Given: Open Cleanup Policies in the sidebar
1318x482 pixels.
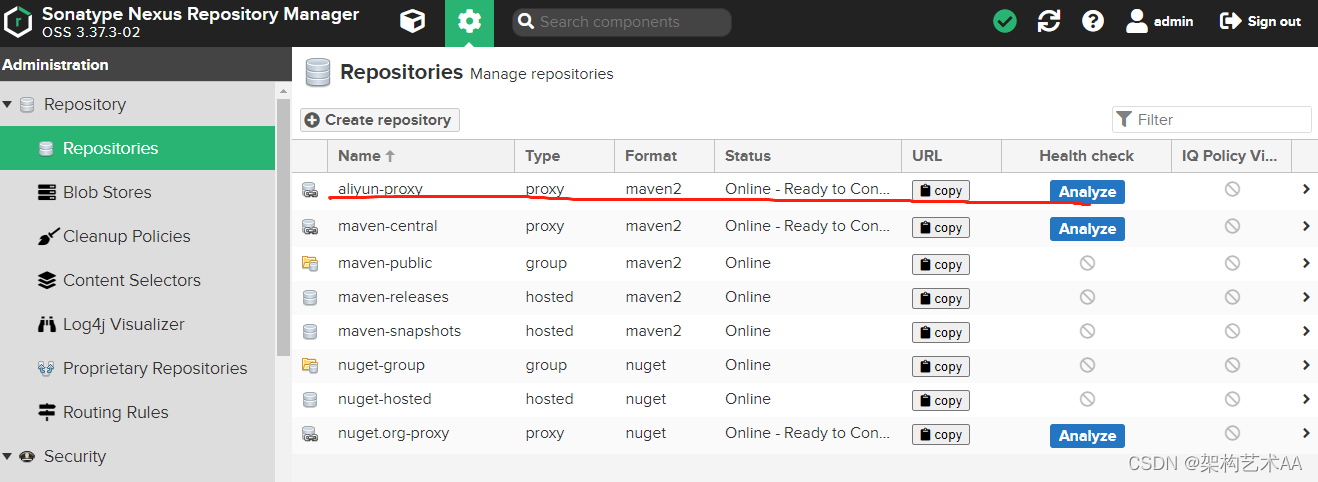Looking at the screenshot, I should click(x=126, y=236).
